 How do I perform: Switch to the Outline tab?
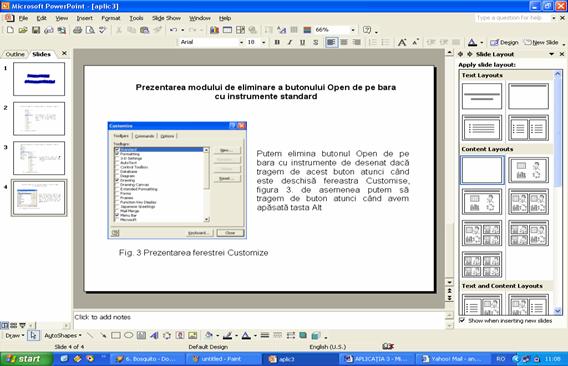tap(15, 54)
